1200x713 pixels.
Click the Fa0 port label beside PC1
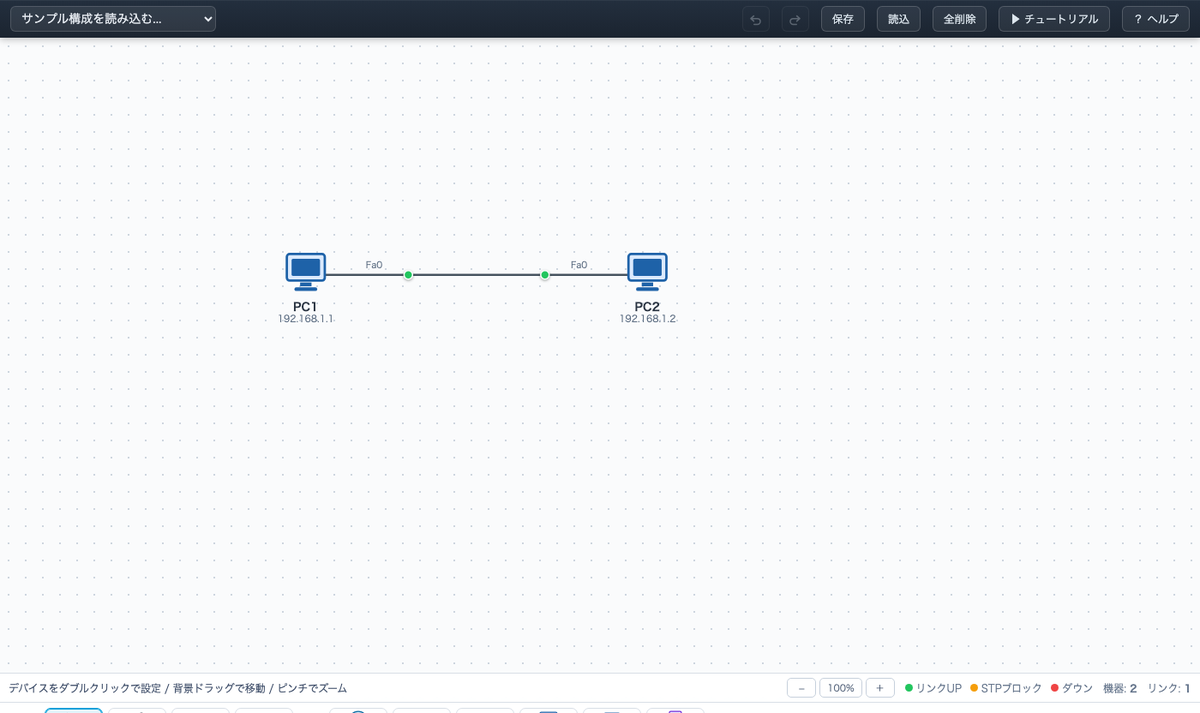click(x=374, y=265)
